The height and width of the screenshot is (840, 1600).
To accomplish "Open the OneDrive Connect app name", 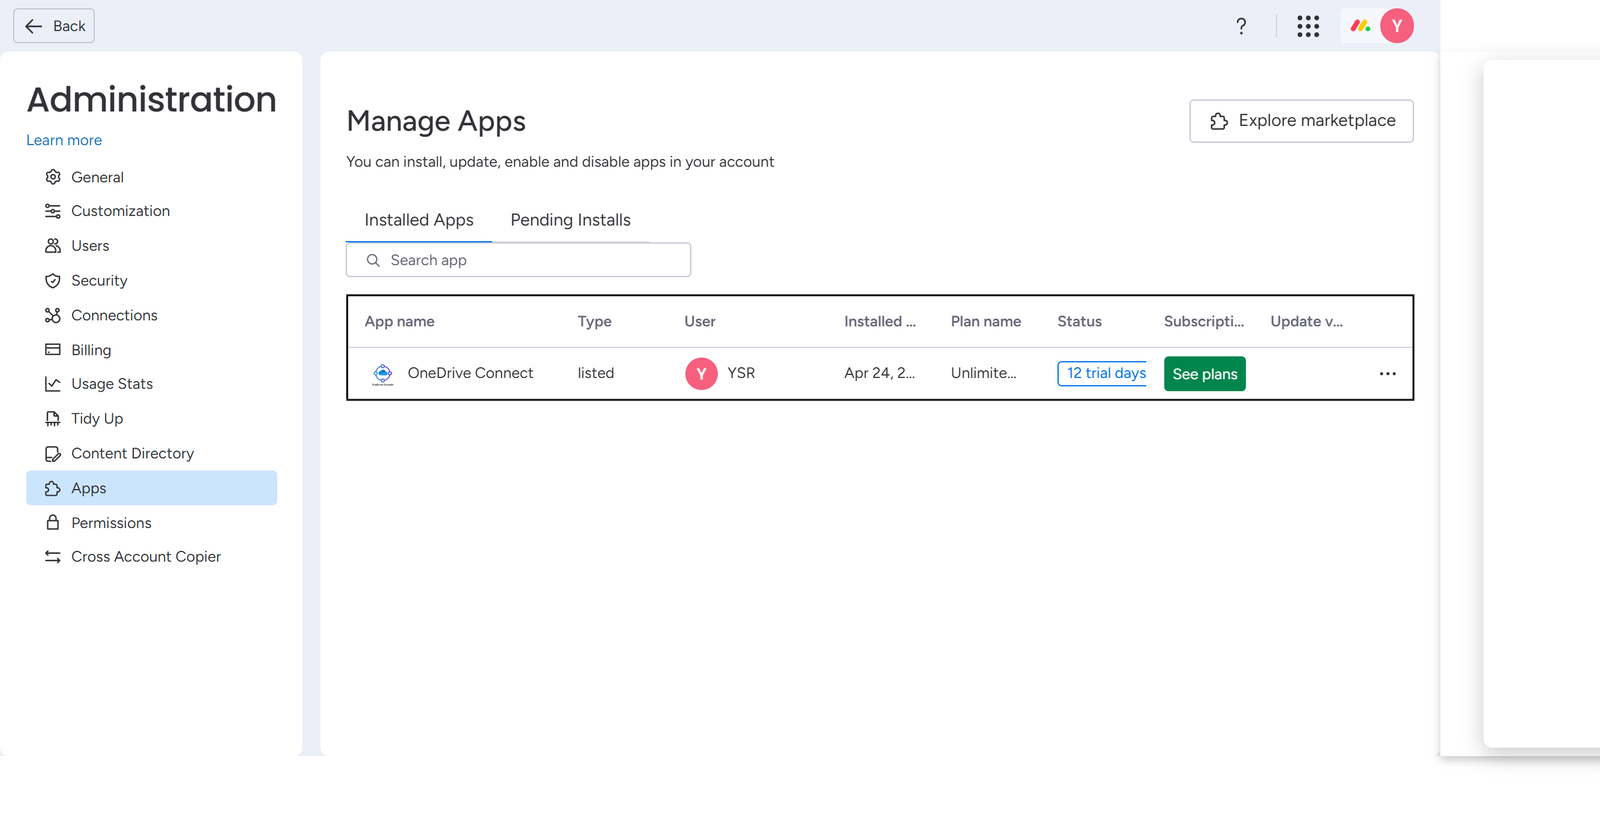I will point(470,373).
